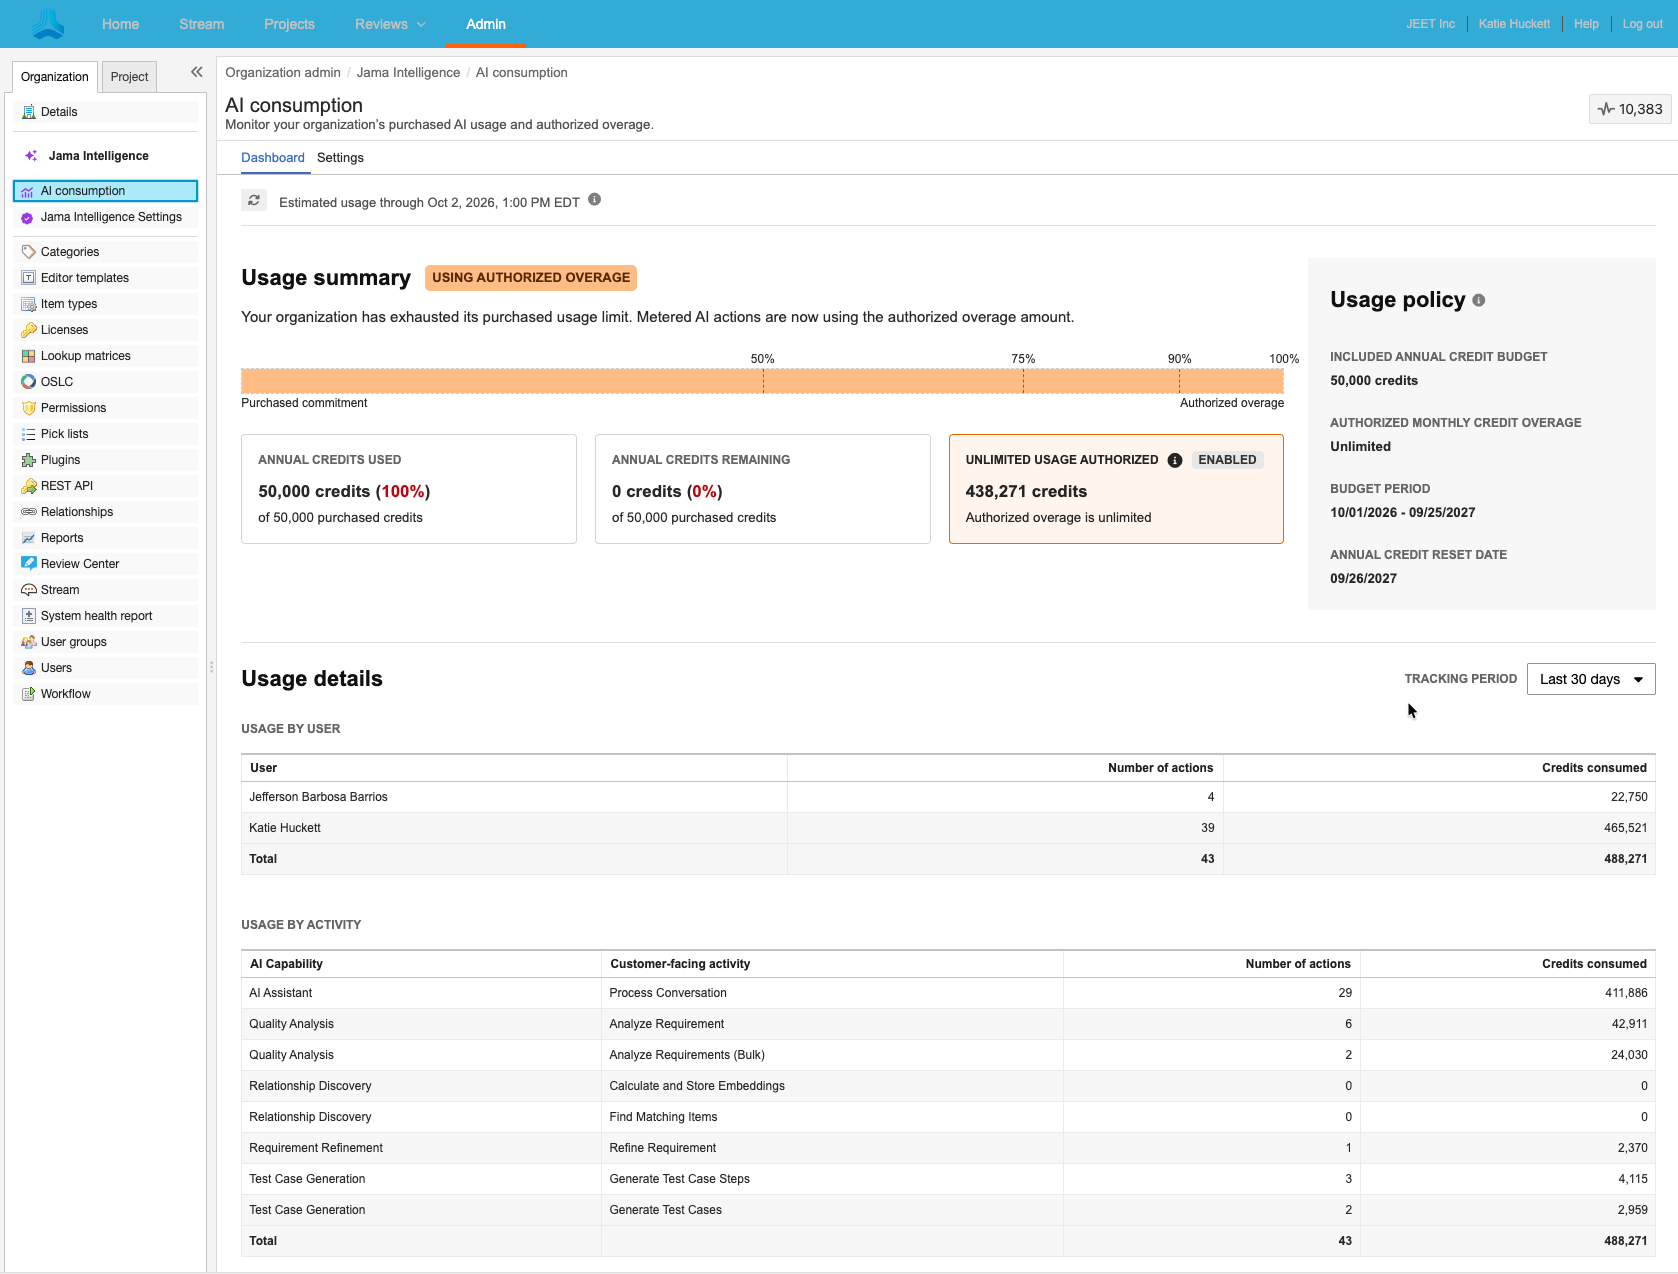Screen dimensions: 1678x1274
Task: Switch to the Project tab
Action: coord(129,77)
